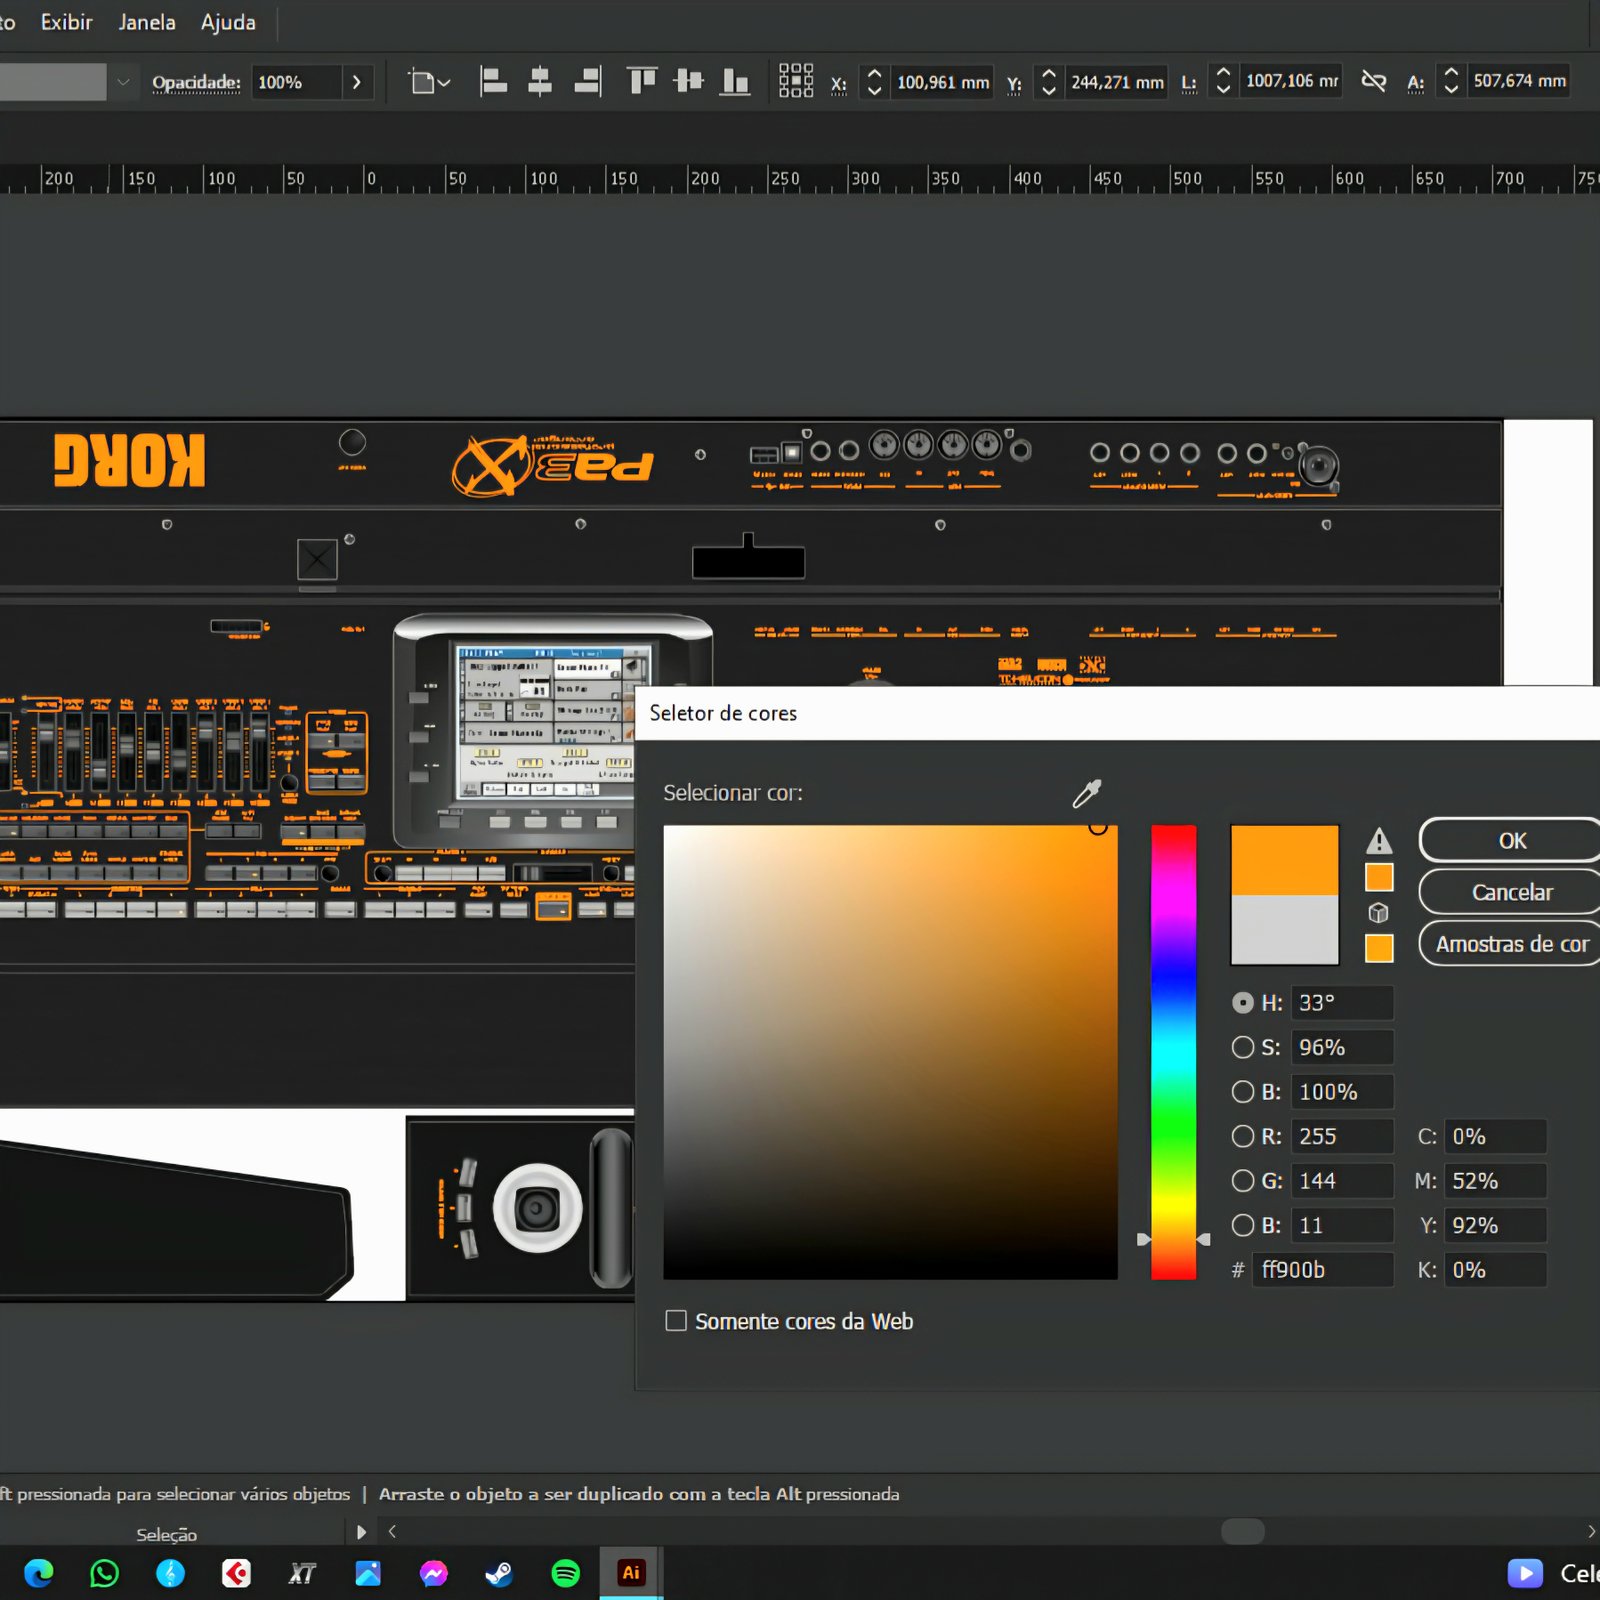
Task: Click the out of gamut warning triangle
Action: point(1379,841)
